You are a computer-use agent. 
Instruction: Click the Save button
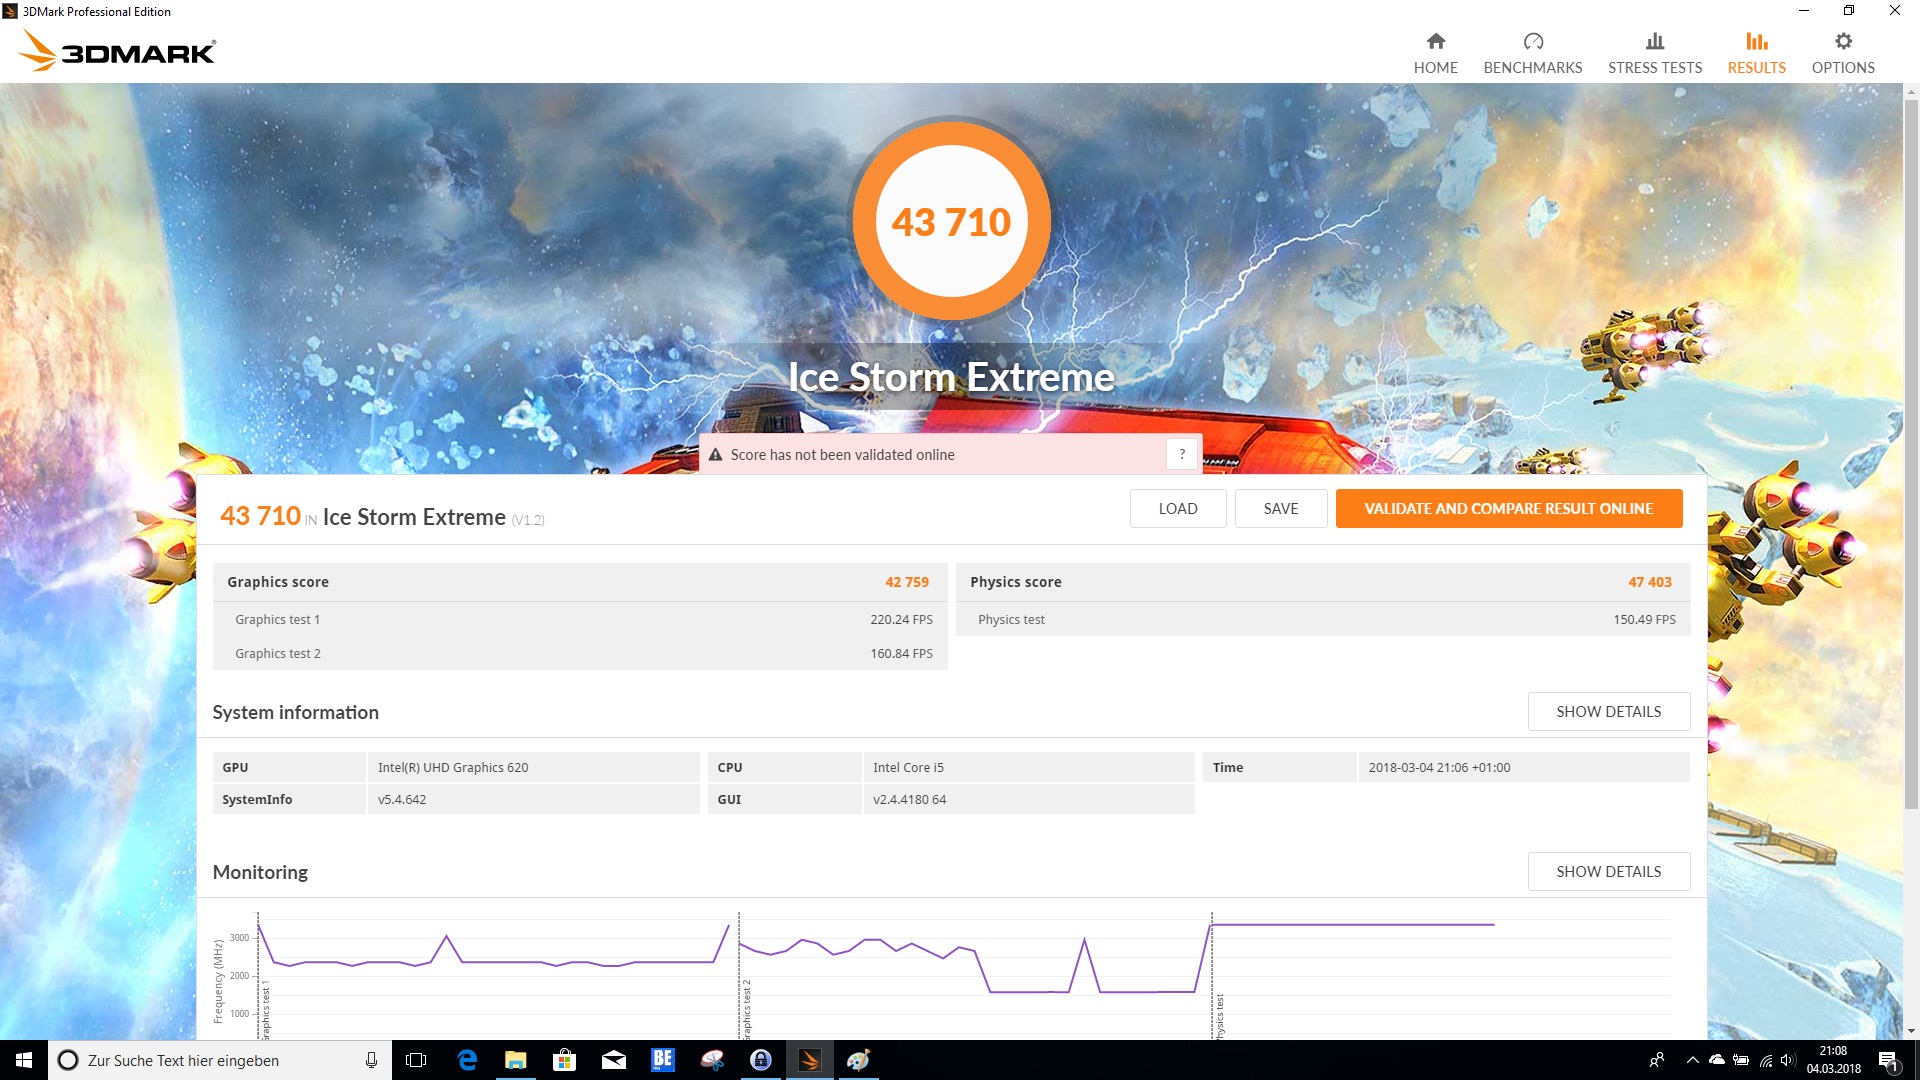tap(1280, 508)
